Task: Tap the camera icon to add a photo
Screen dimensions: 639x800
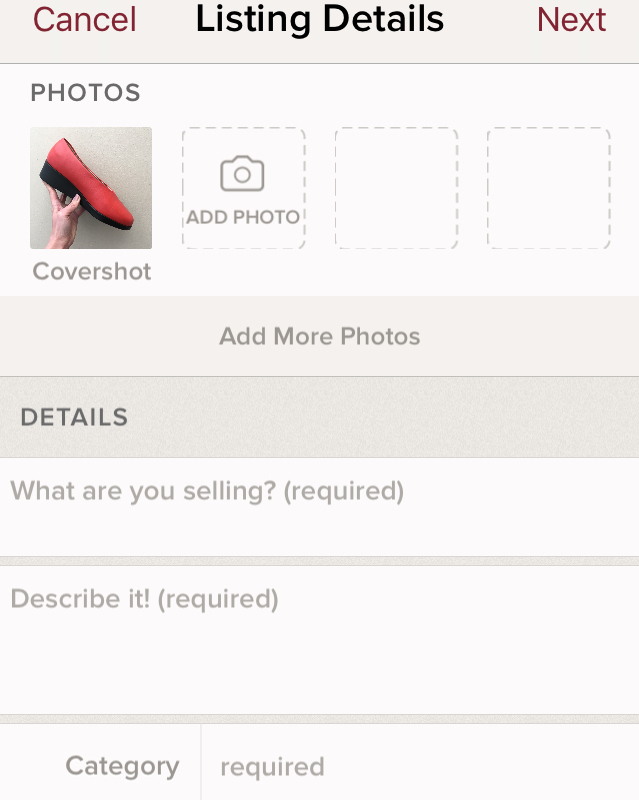Action: pos(242,174)
